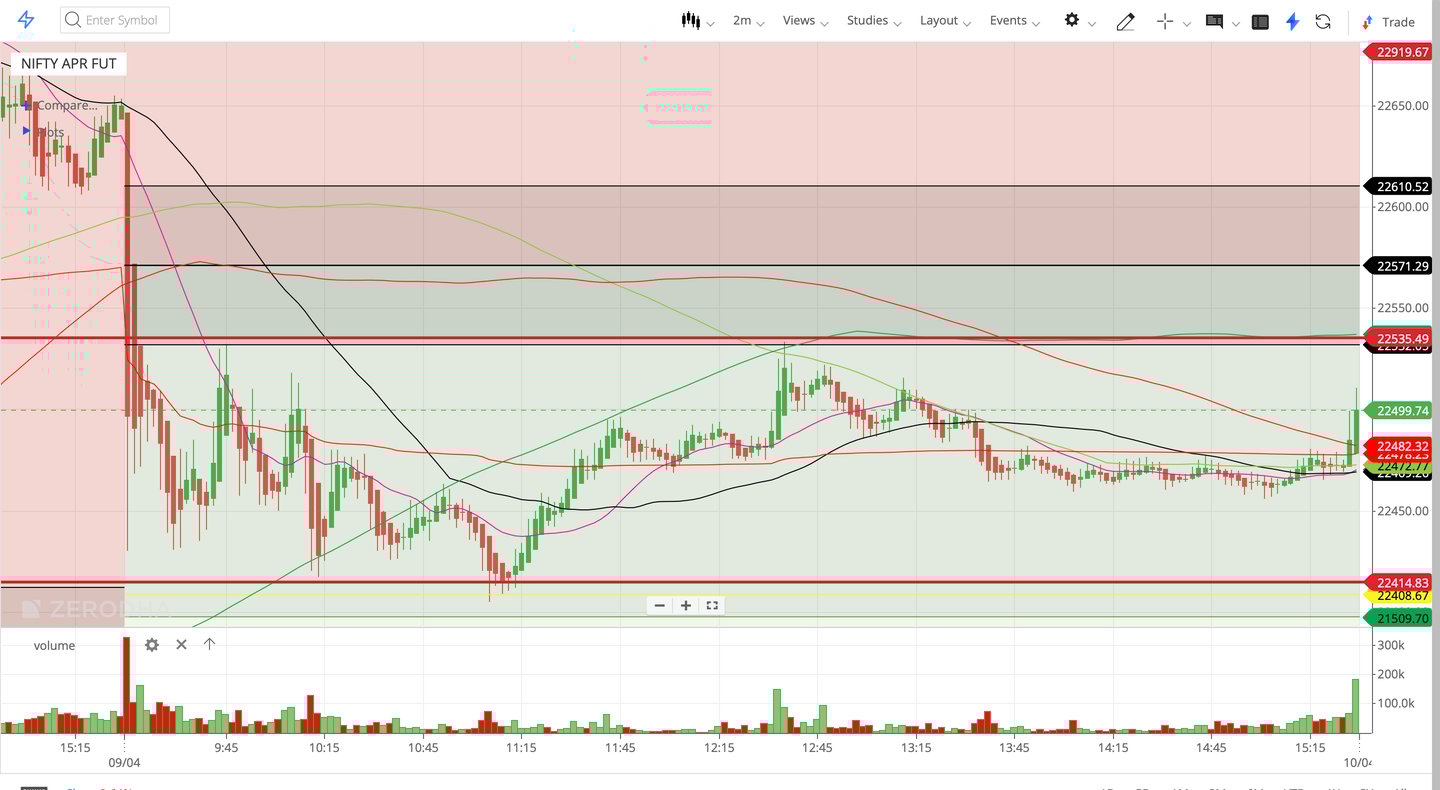Refresh chart with the reload icon
Screen dimensions: 1440x790
point(1323,21)
